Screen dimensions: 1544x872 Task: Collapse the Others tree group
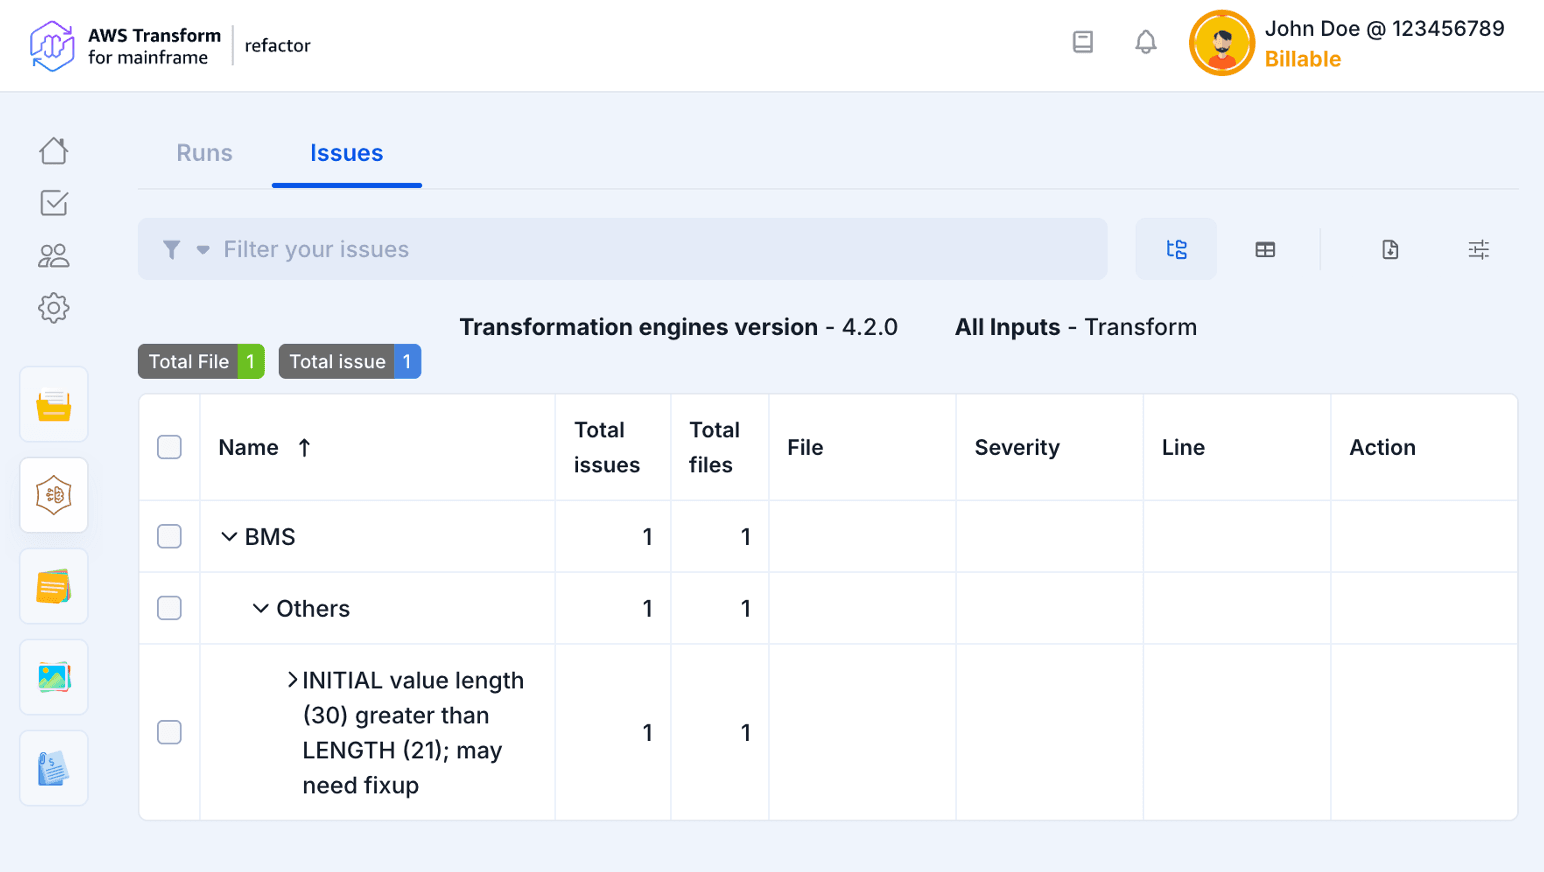[x=261, y=609]
